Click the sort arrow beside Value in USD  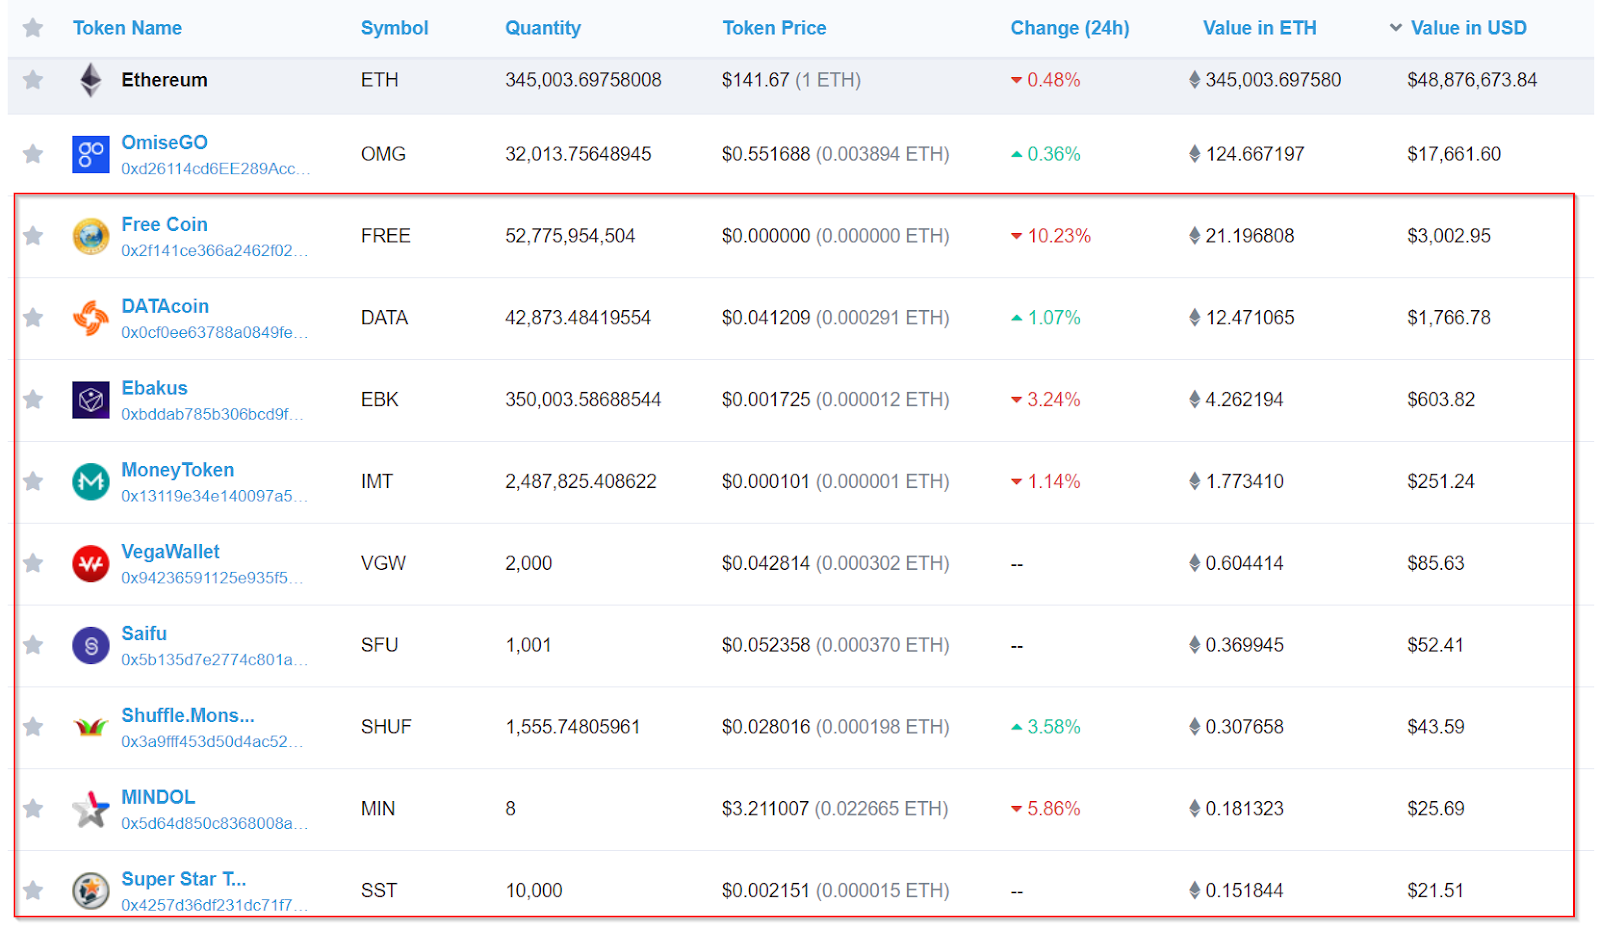(x=1396, y=28)
